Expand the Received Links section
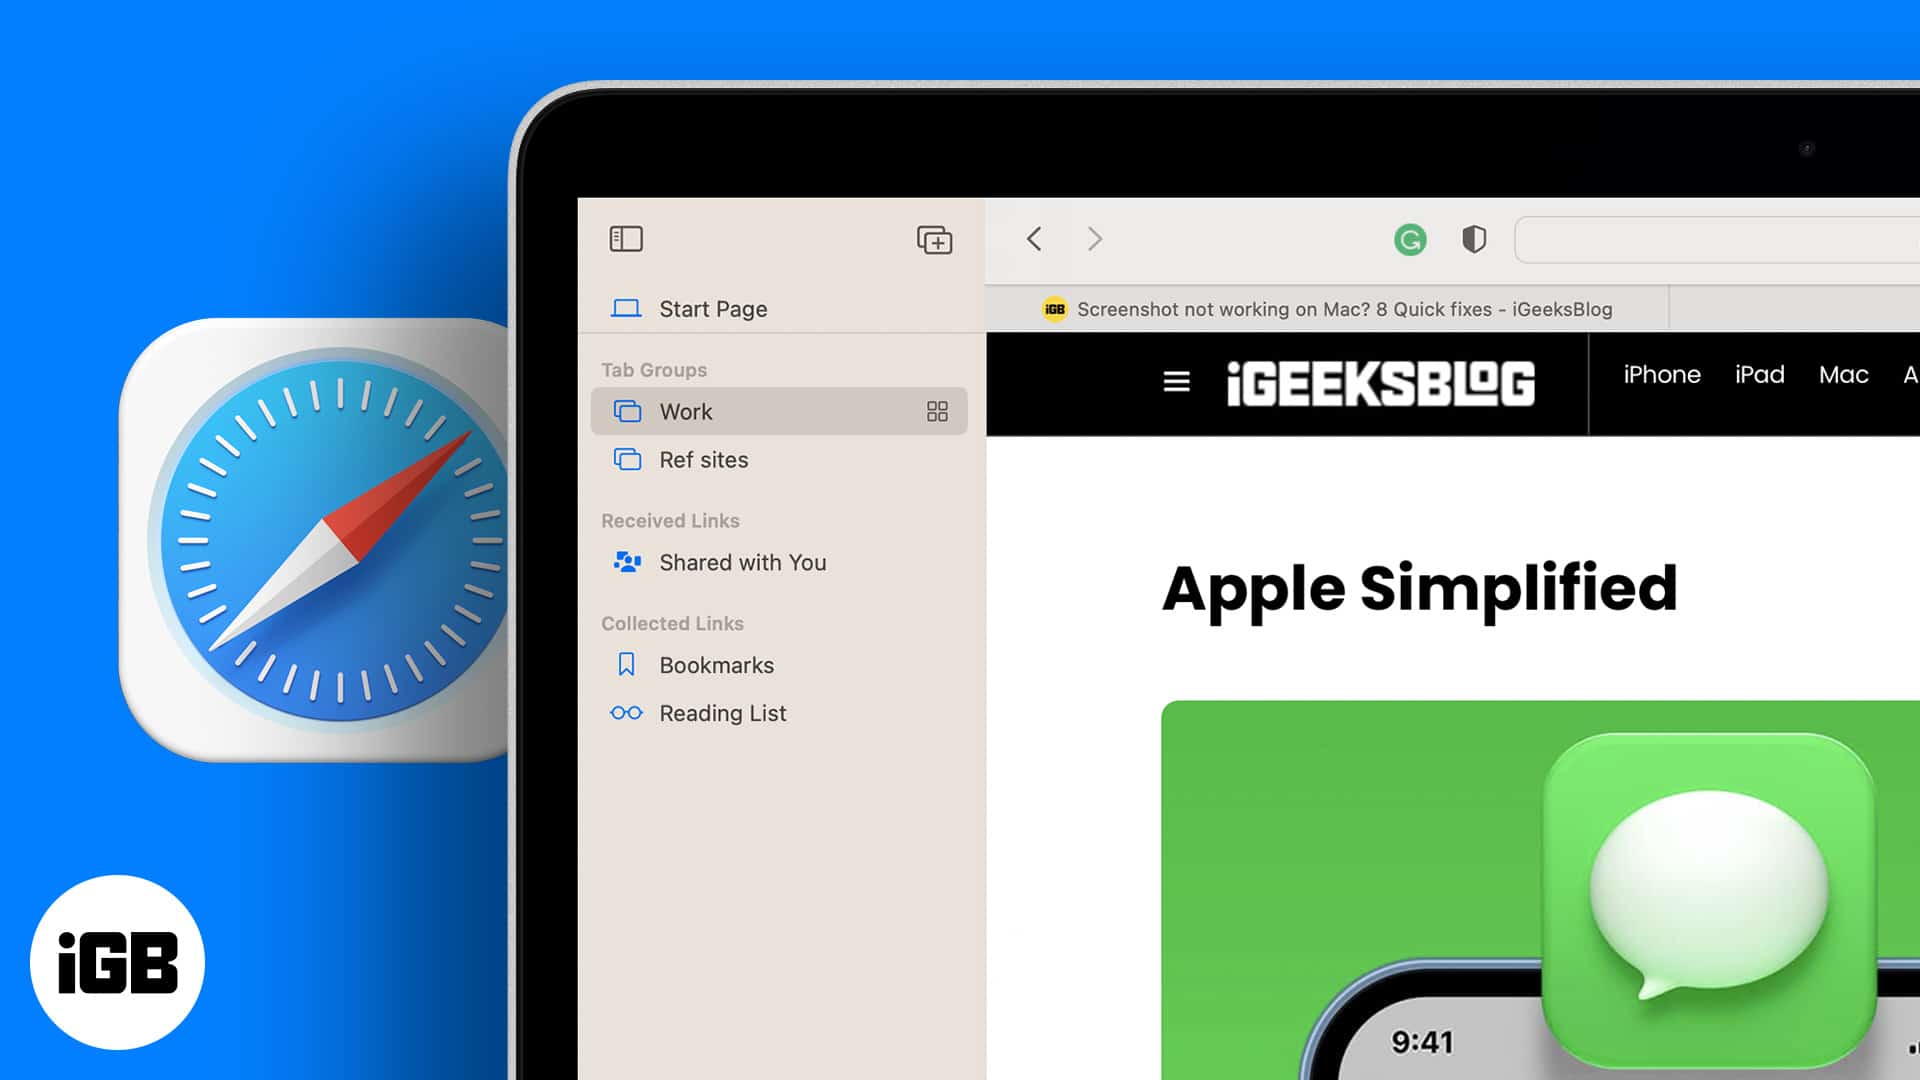Viewport: 1920px width, 1080px height. click(x=670, y=520)
